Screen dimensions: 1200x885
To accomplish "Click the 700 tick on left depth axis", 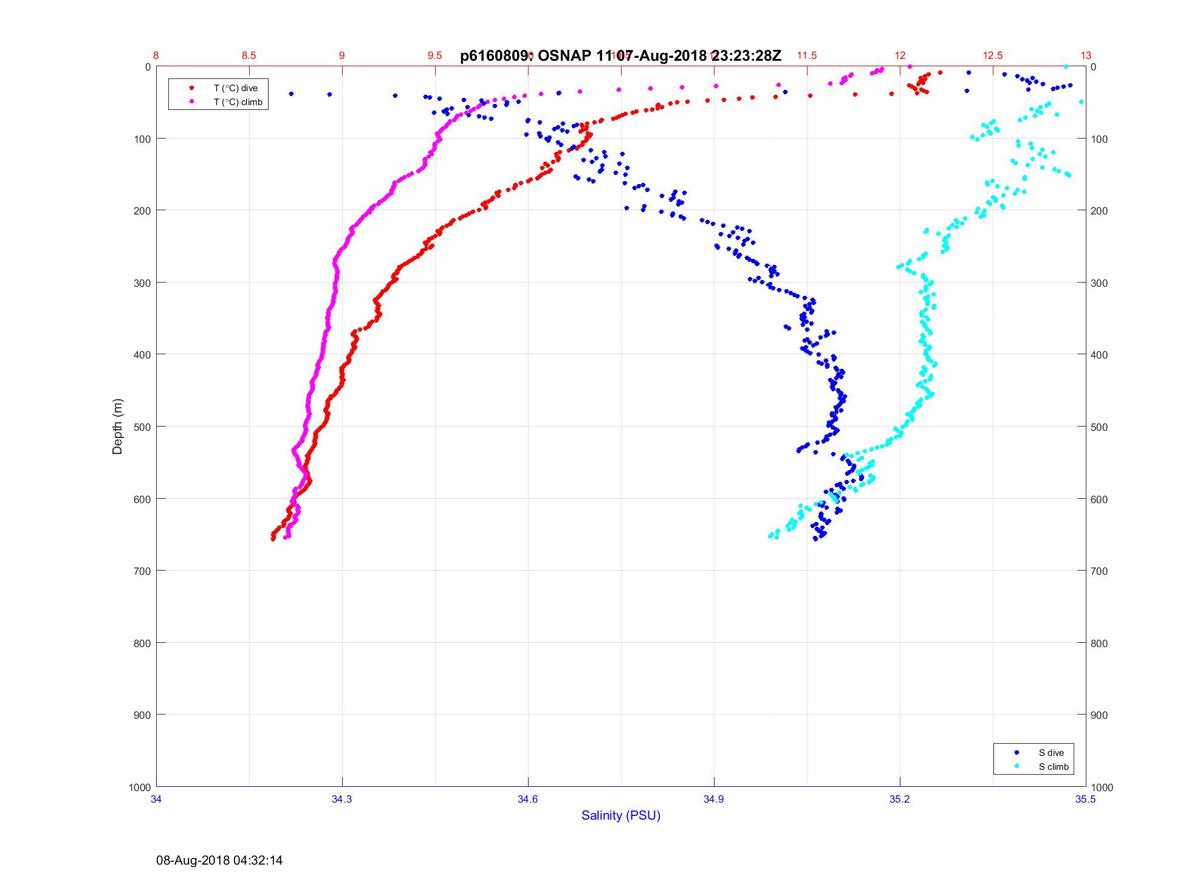I will click(x=141, y=571).
